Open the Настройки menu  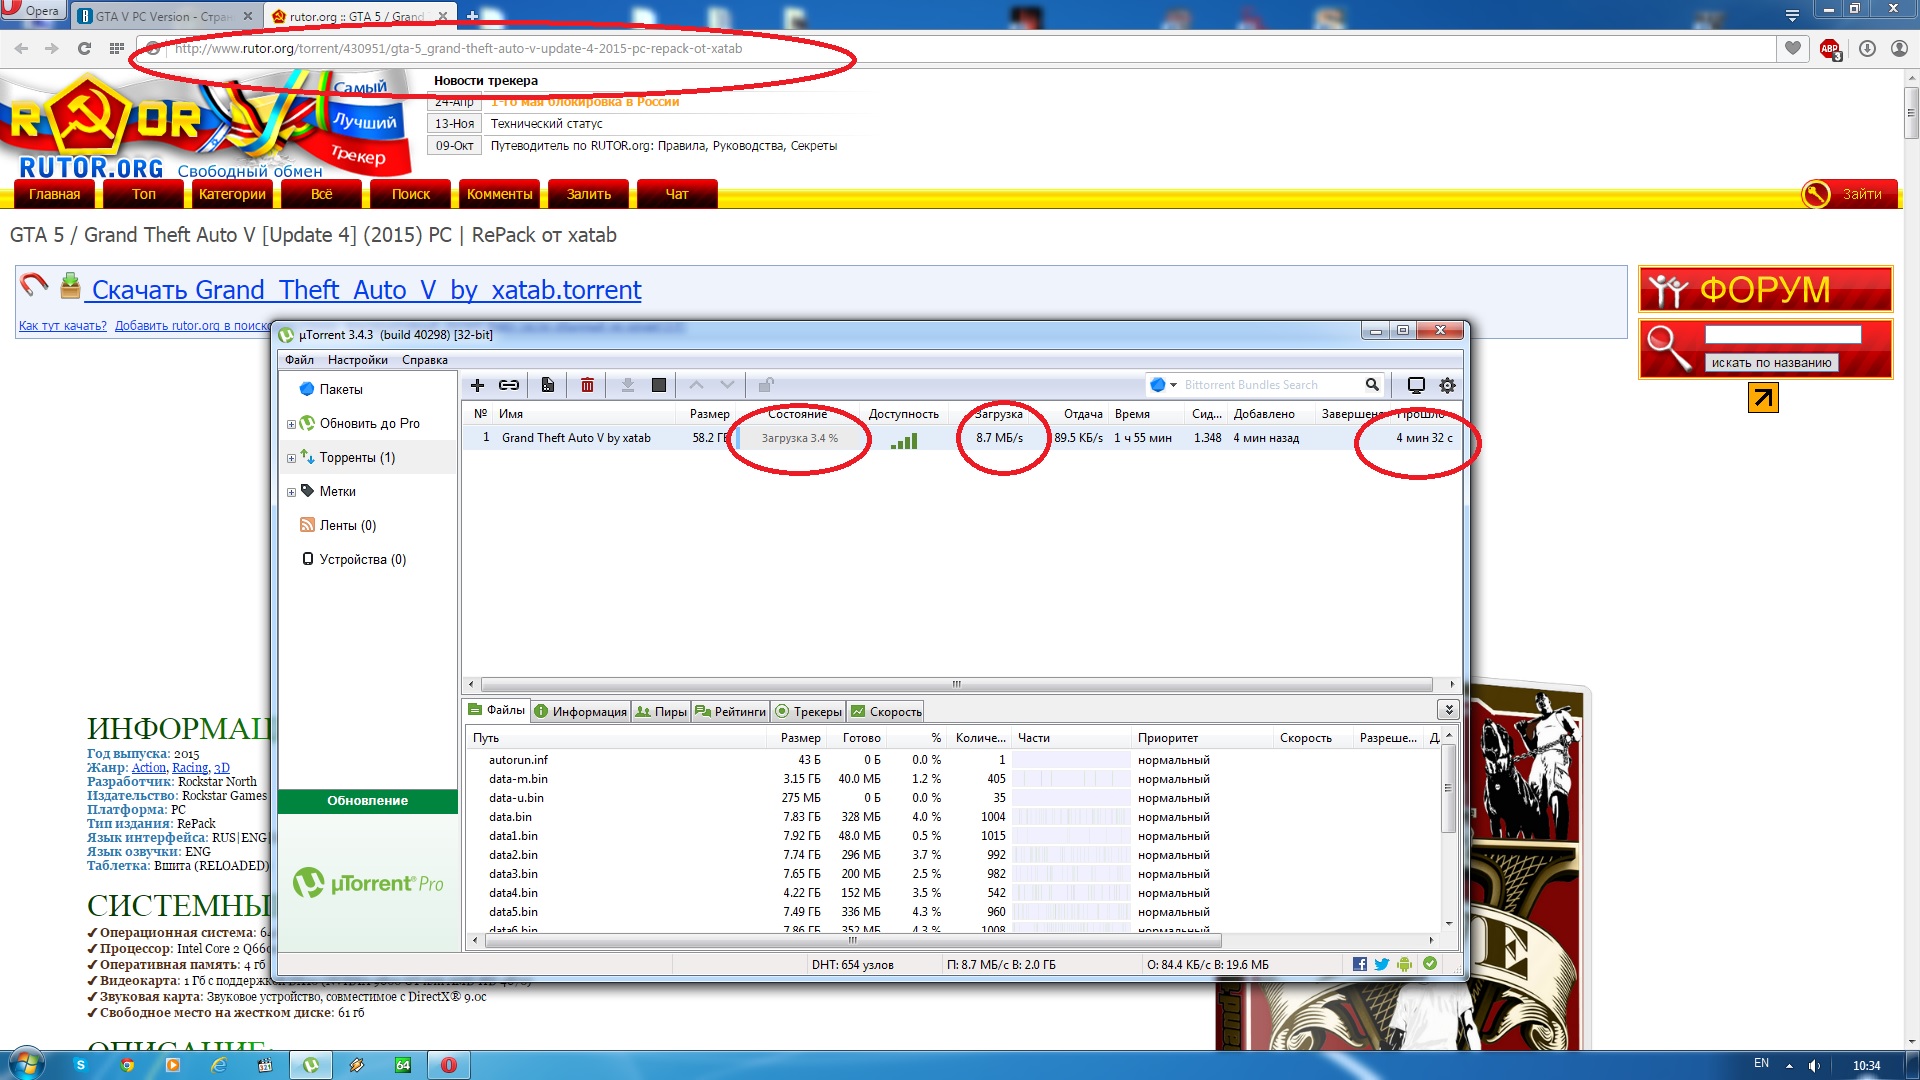pyautogui.click(x=357, y=360)
